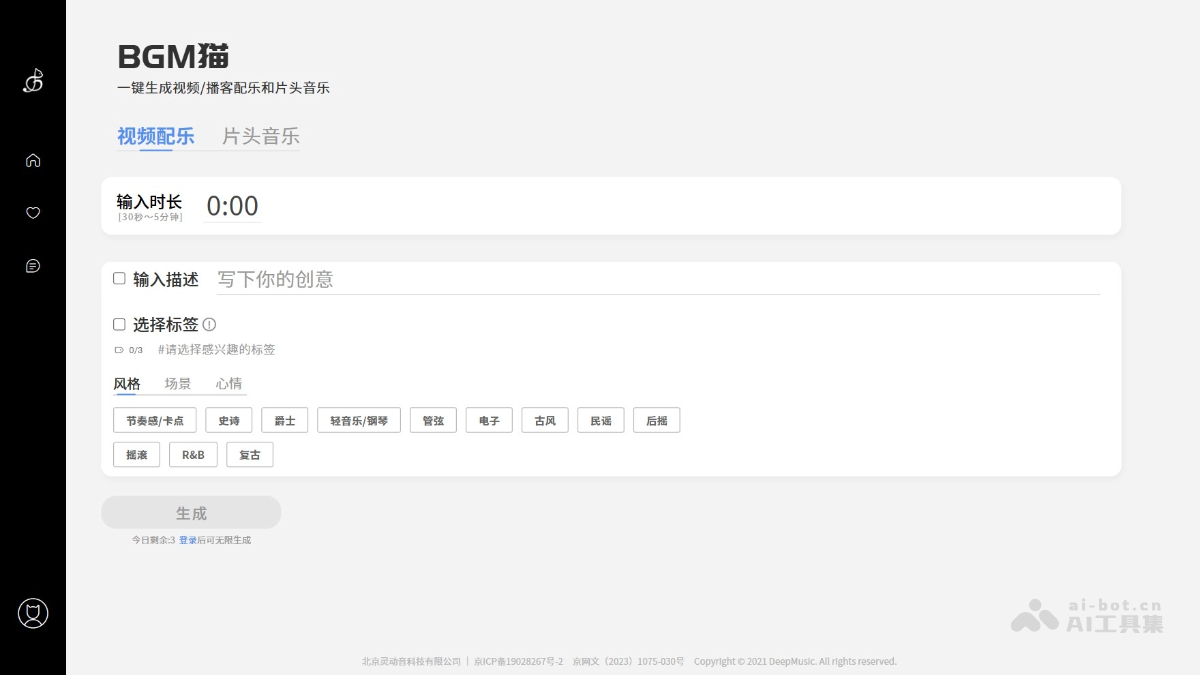Open favorites via the heart icon
The height and width of the screenshot is (675, 1200).
(33, 213)
